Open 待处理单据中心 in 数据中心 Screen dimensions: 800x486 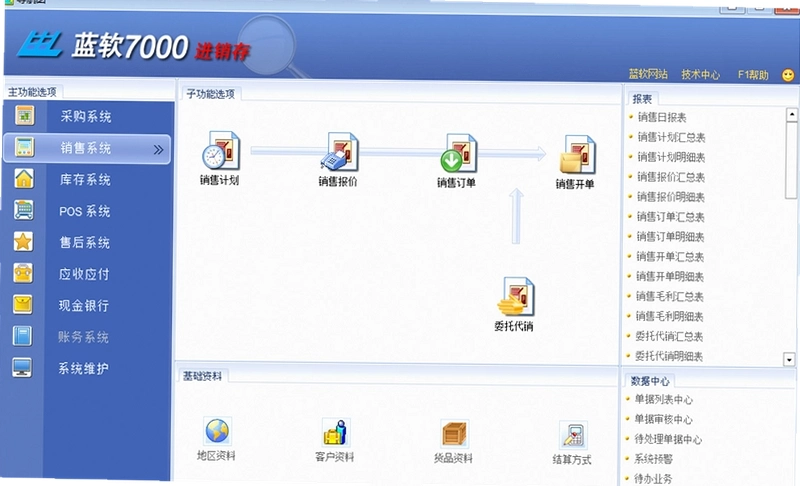click(x=668, y=439)
